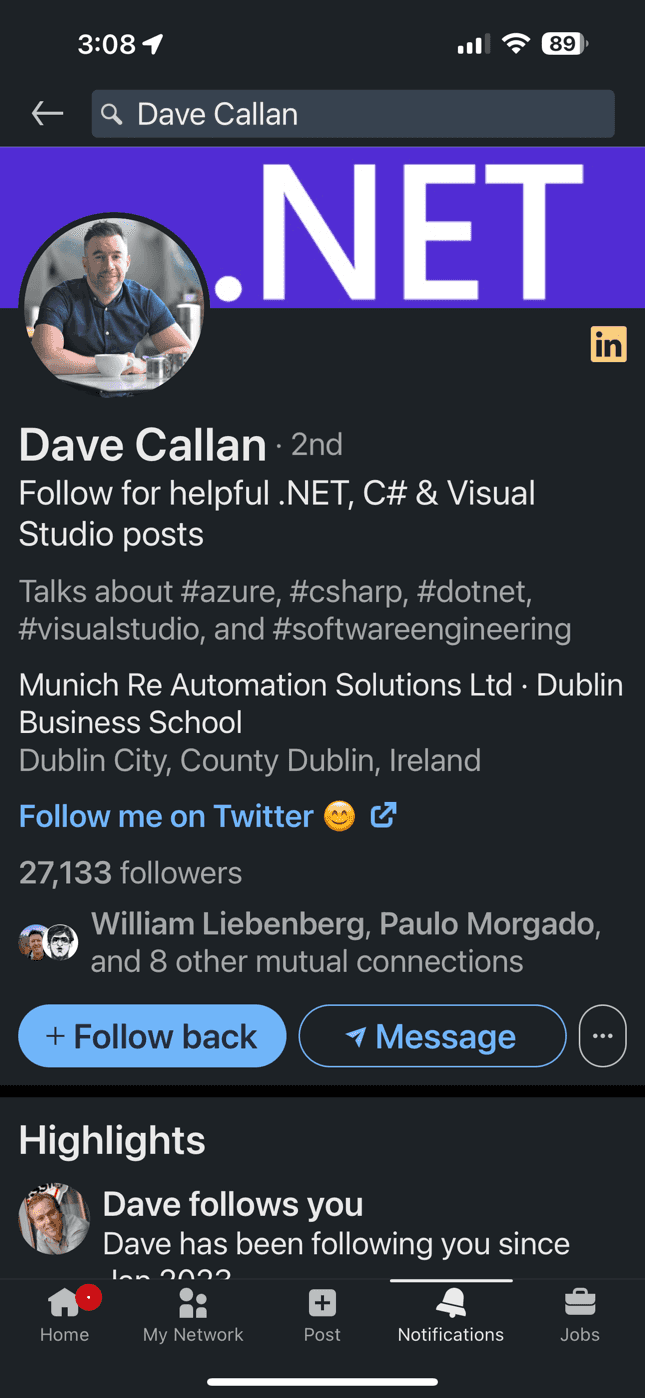Open the external link icon beside Twitter

(x=384, y=816)
